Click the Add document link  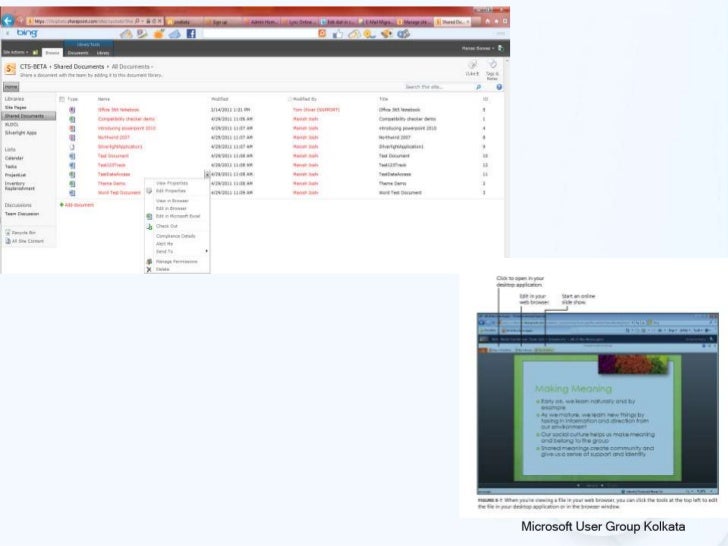coord(79,205)
